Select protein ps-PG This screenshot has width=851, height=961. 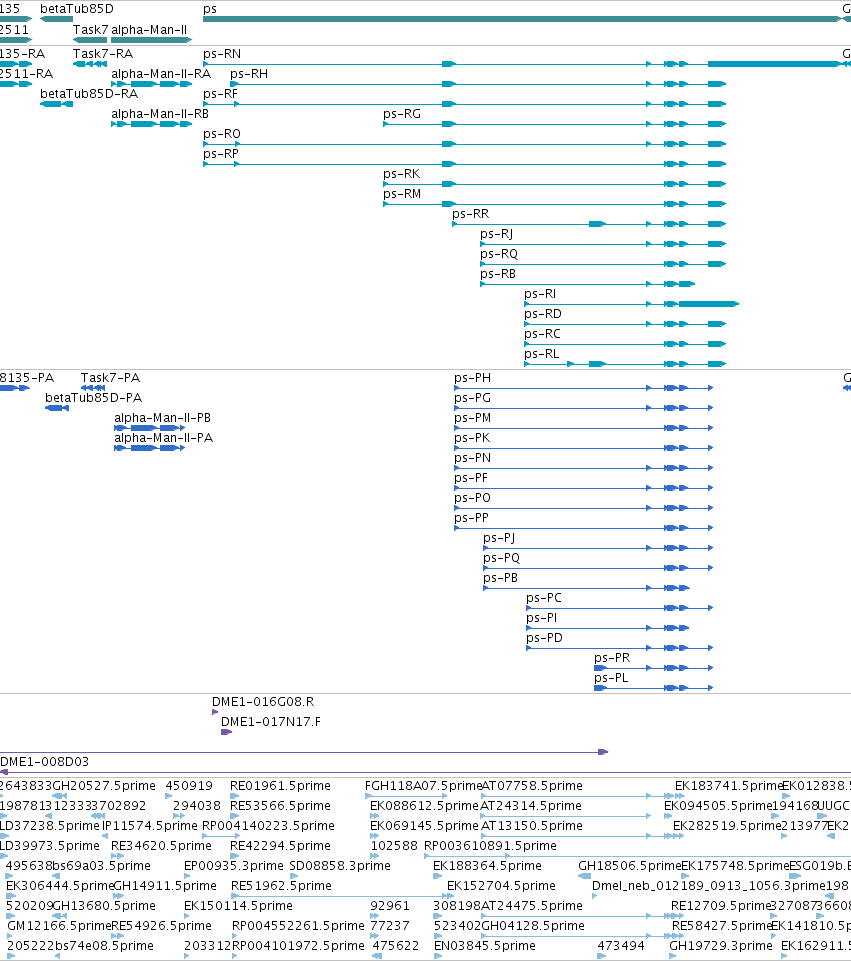click(584, 408)
